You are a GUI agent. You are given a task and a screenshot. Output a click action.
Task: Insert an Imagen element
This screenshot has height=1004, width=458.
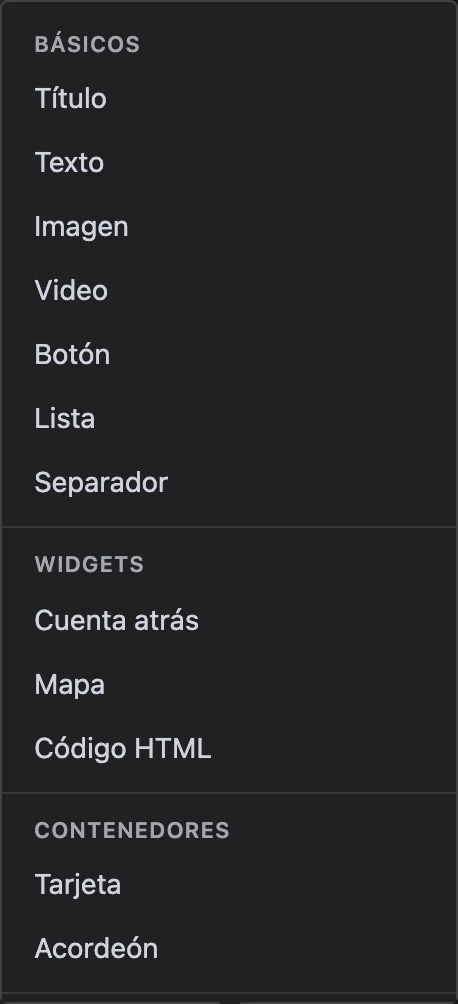point(229,227)
